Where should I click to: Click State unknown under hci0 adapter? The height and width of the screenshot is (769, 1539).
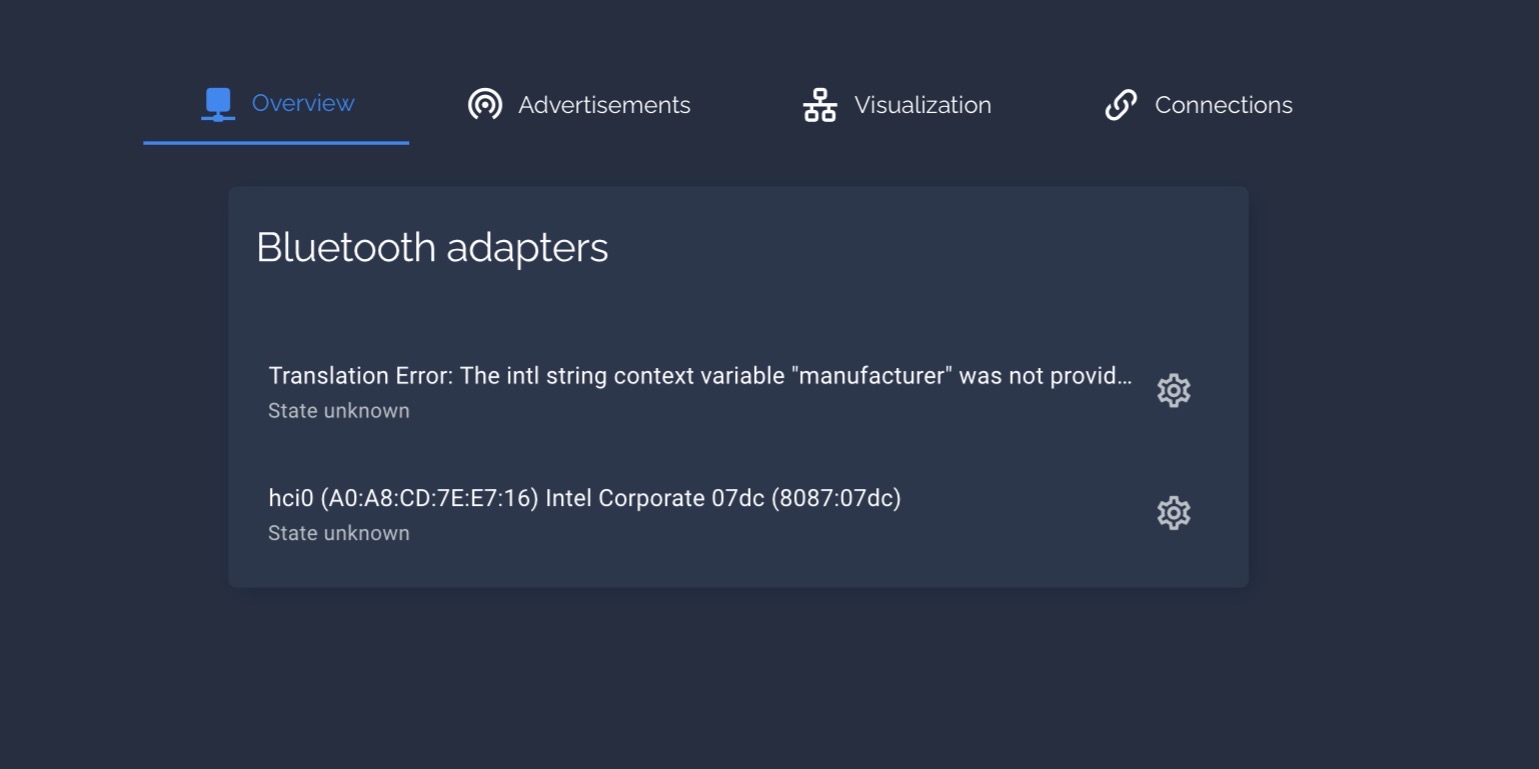coord(339,533)
